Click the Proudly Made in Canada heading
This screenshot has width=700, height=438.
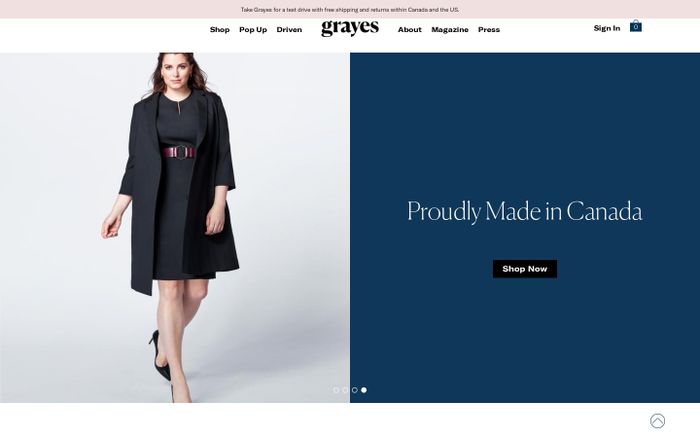(525, 211)
